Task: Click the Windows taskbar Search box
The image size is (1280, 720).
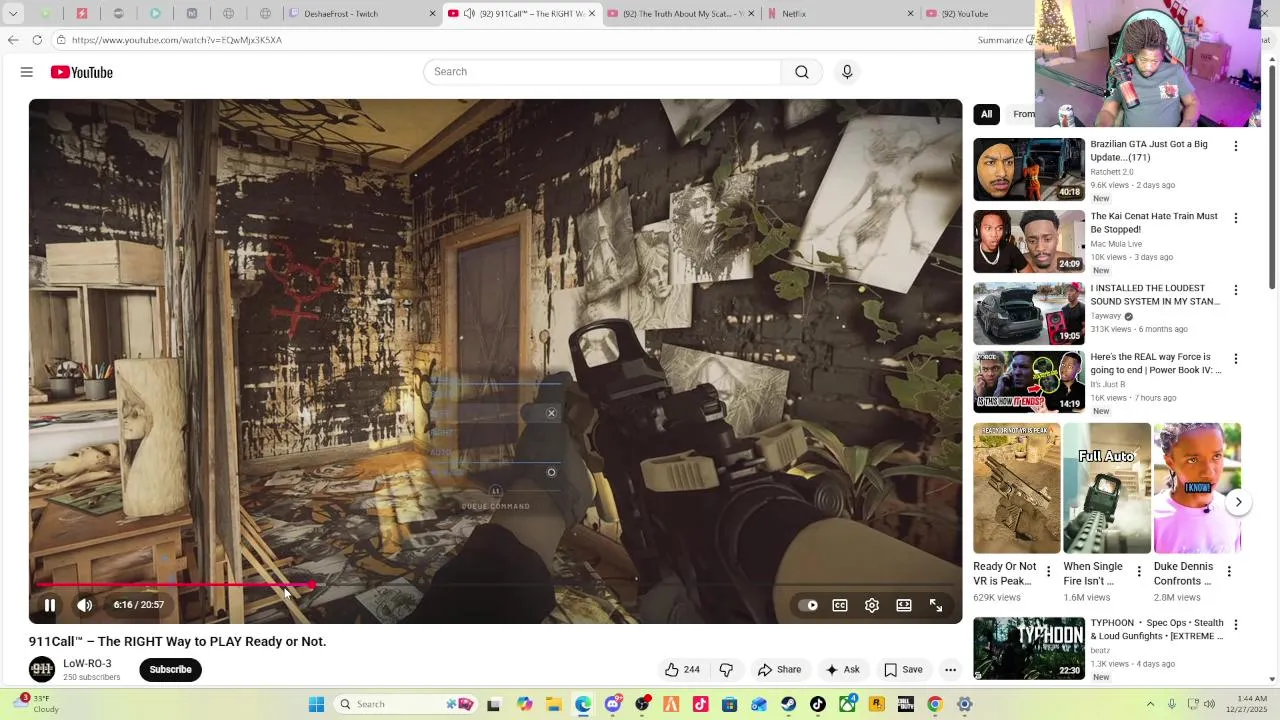Action: click(x=406, y=705)
